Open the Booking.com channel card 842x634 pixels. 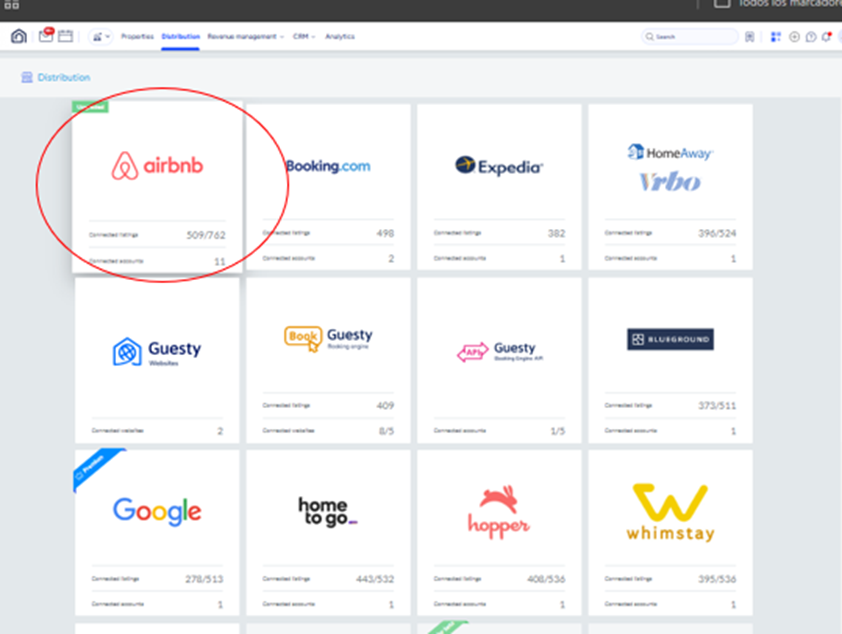(x=328, y=187)
